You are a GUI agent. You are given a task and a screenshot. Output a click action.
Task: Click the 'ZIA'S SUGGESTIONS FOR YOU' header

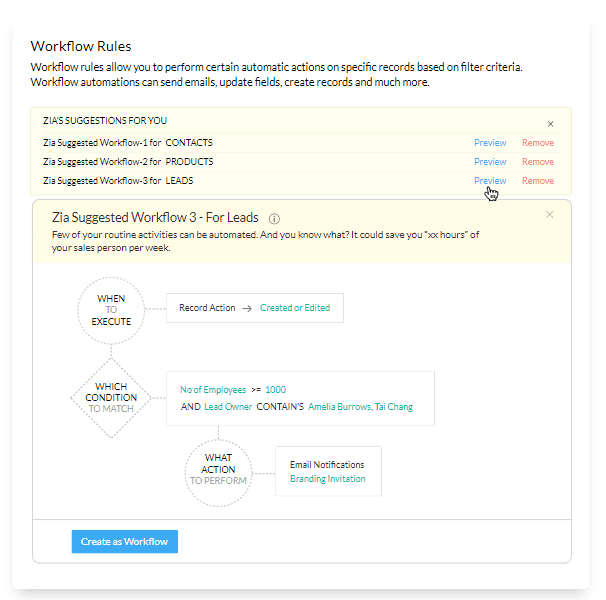tap(105, 121)
